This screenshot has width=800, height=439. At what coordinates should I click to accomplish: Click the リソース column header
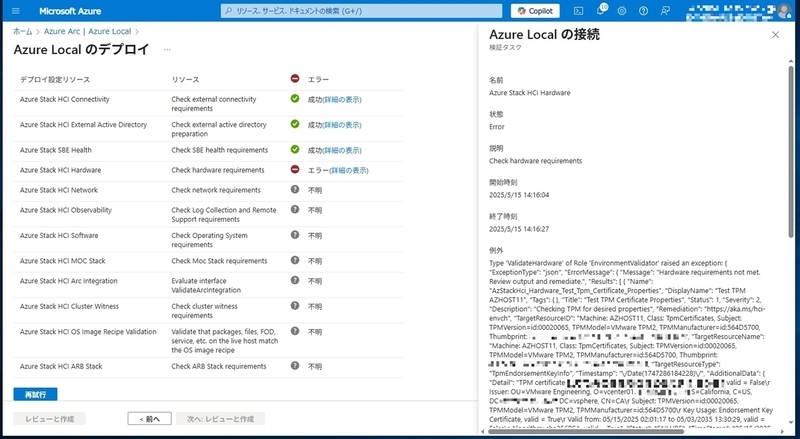[x=185, y=80]
